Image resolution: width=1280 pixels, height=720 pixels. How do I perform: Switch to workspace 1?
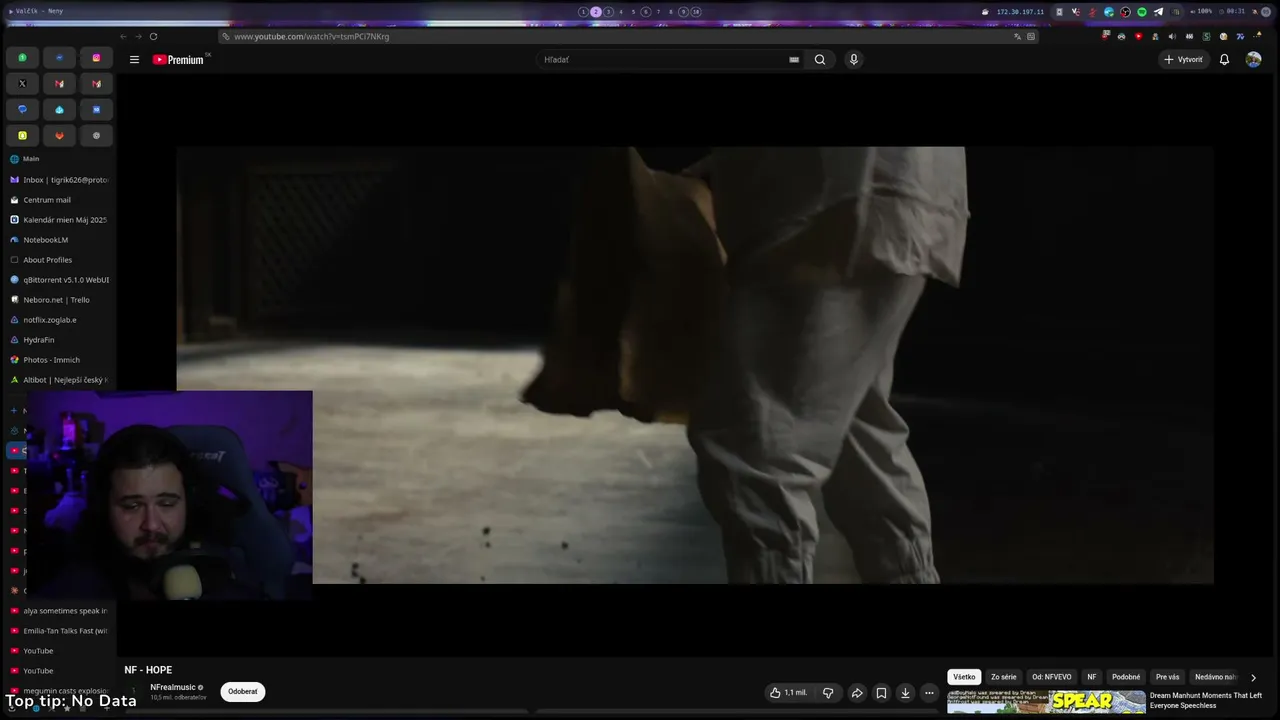(583, 12)
